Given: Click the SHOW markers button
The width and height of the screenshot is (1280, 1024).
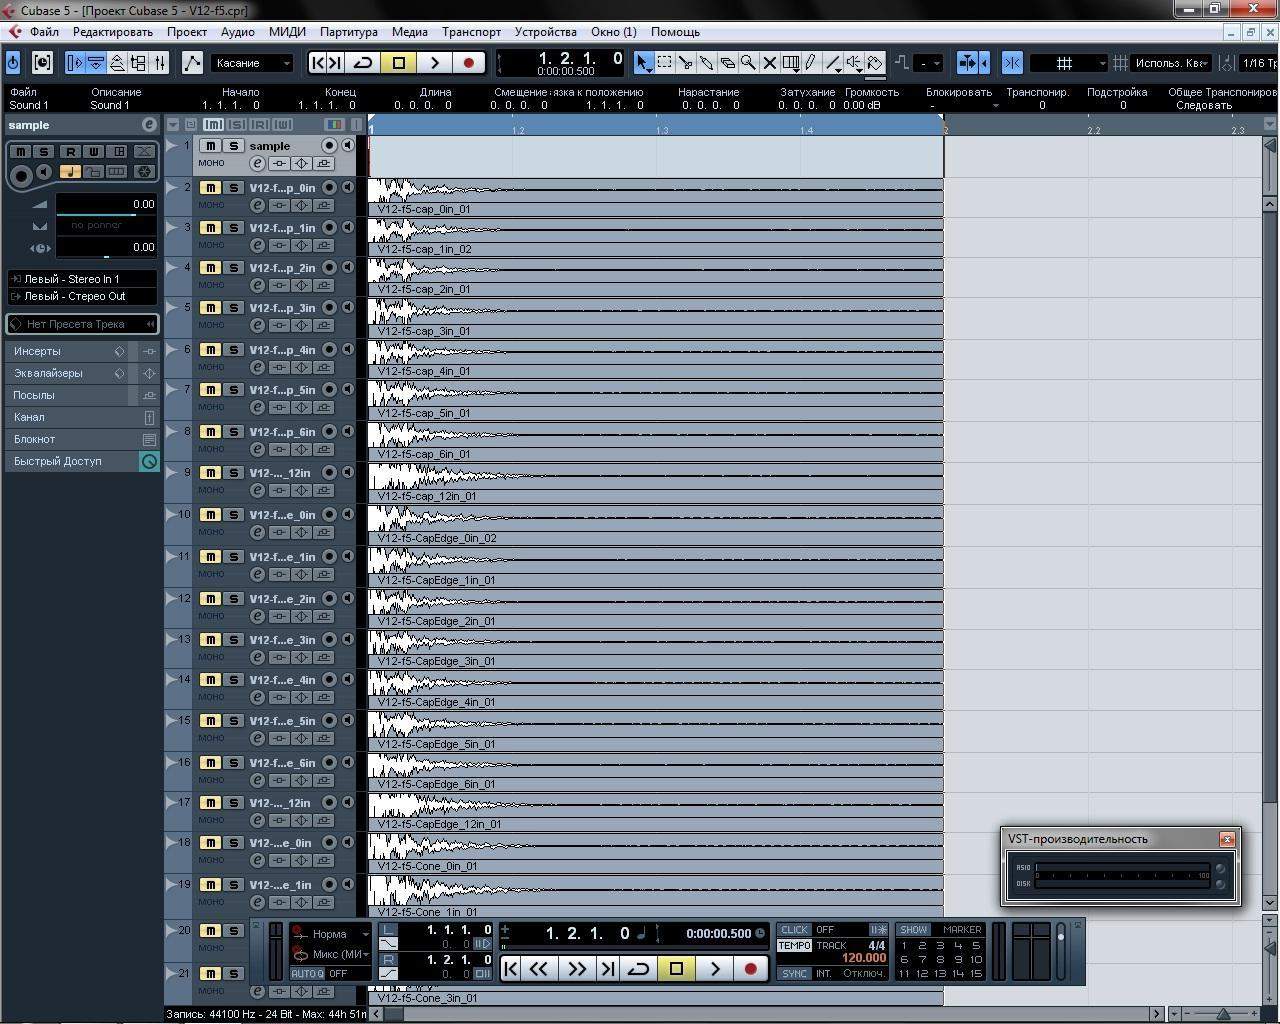Looking at the screenshot, I should (x=913, y=930).
